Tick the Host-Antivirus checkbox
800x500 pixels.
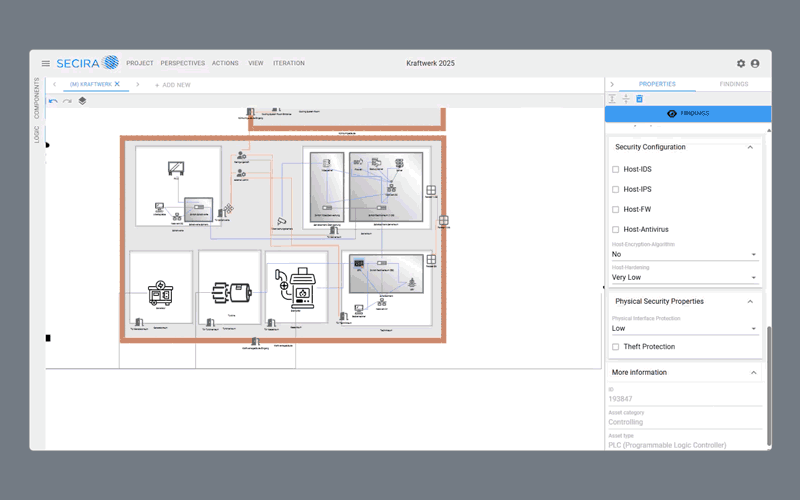[x=616, y=230]
